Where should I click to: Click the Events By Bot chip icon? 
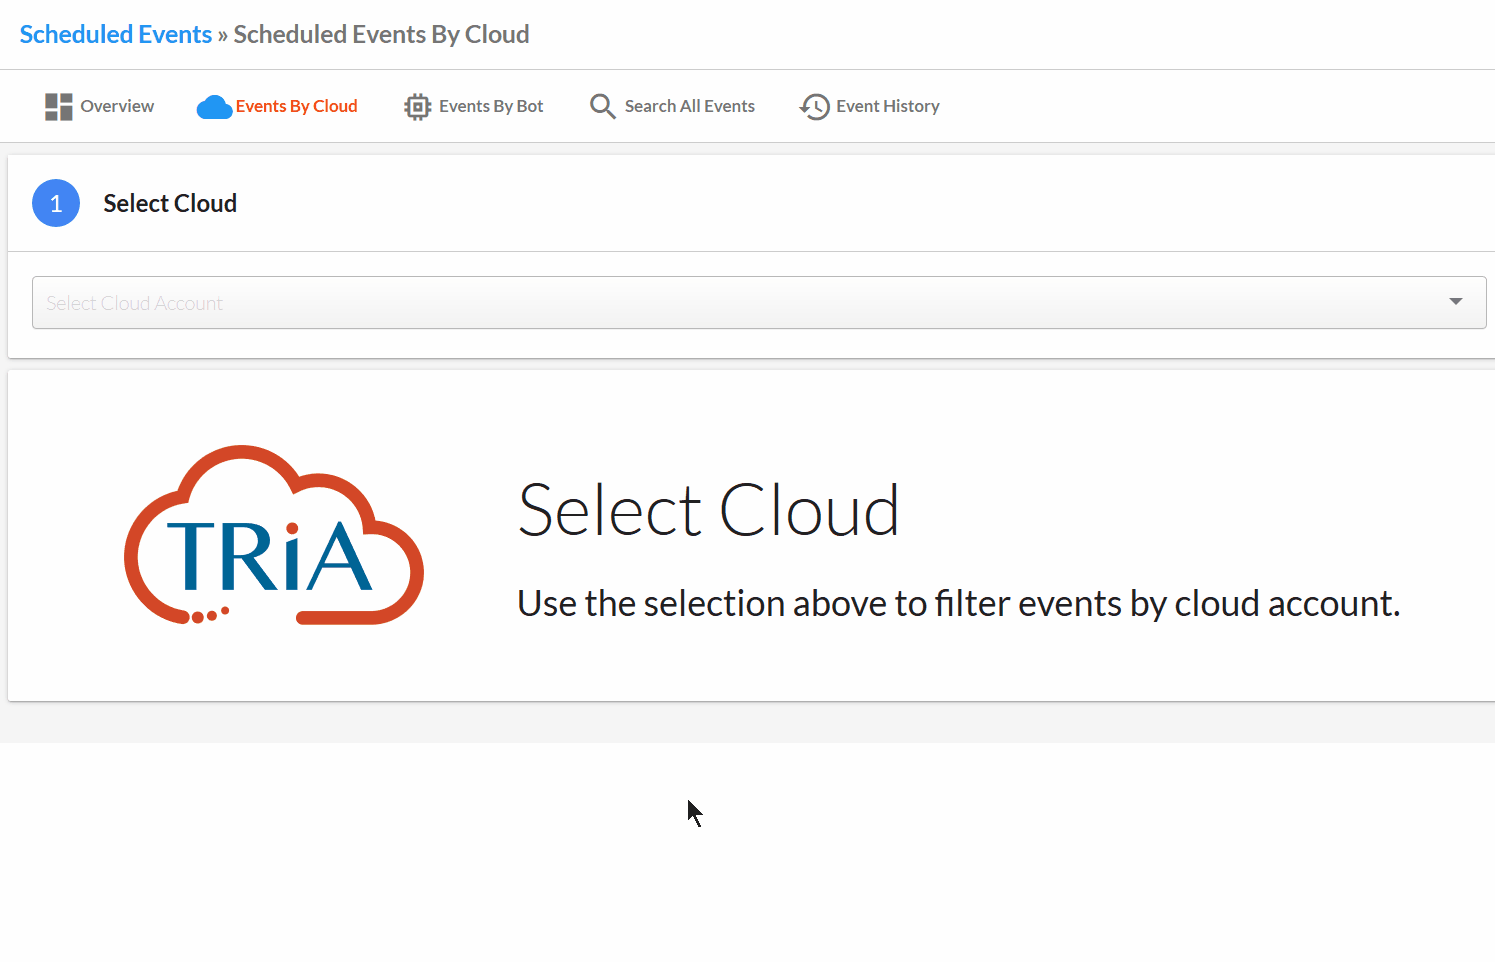[417, 107]
